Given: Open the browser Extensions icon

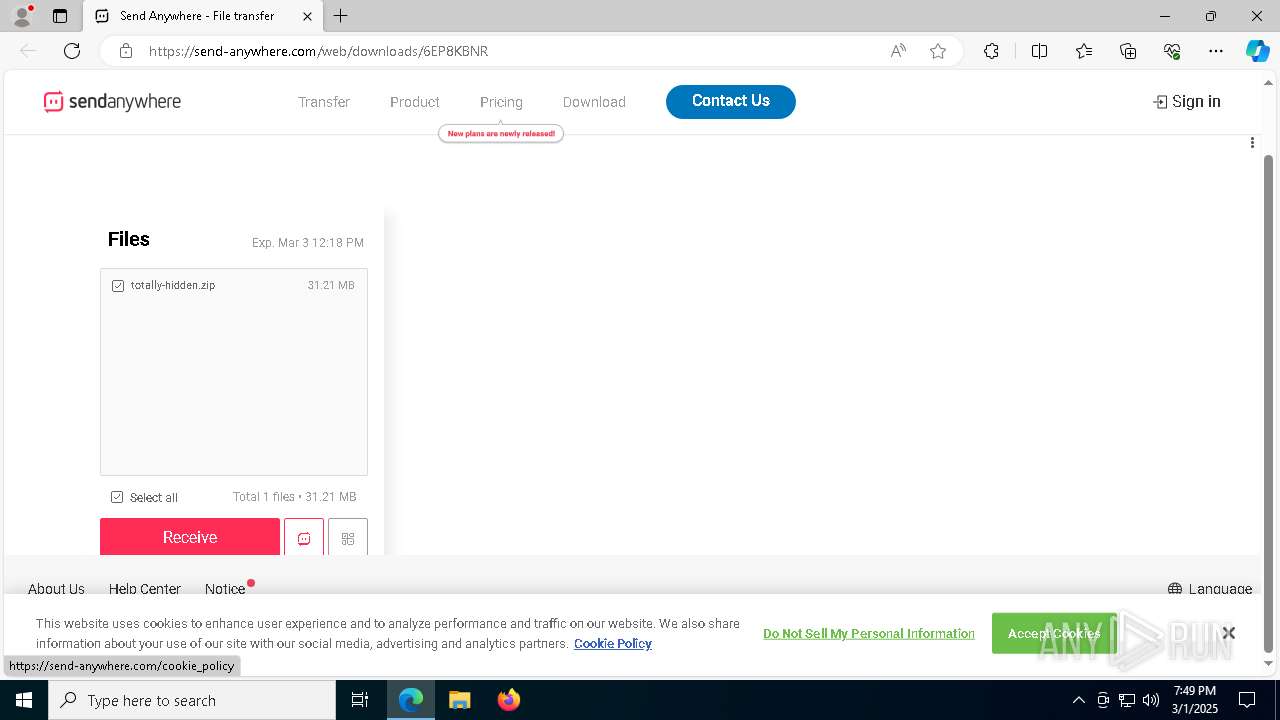Looking at the screenshot, I should click(x=991, y=51).
